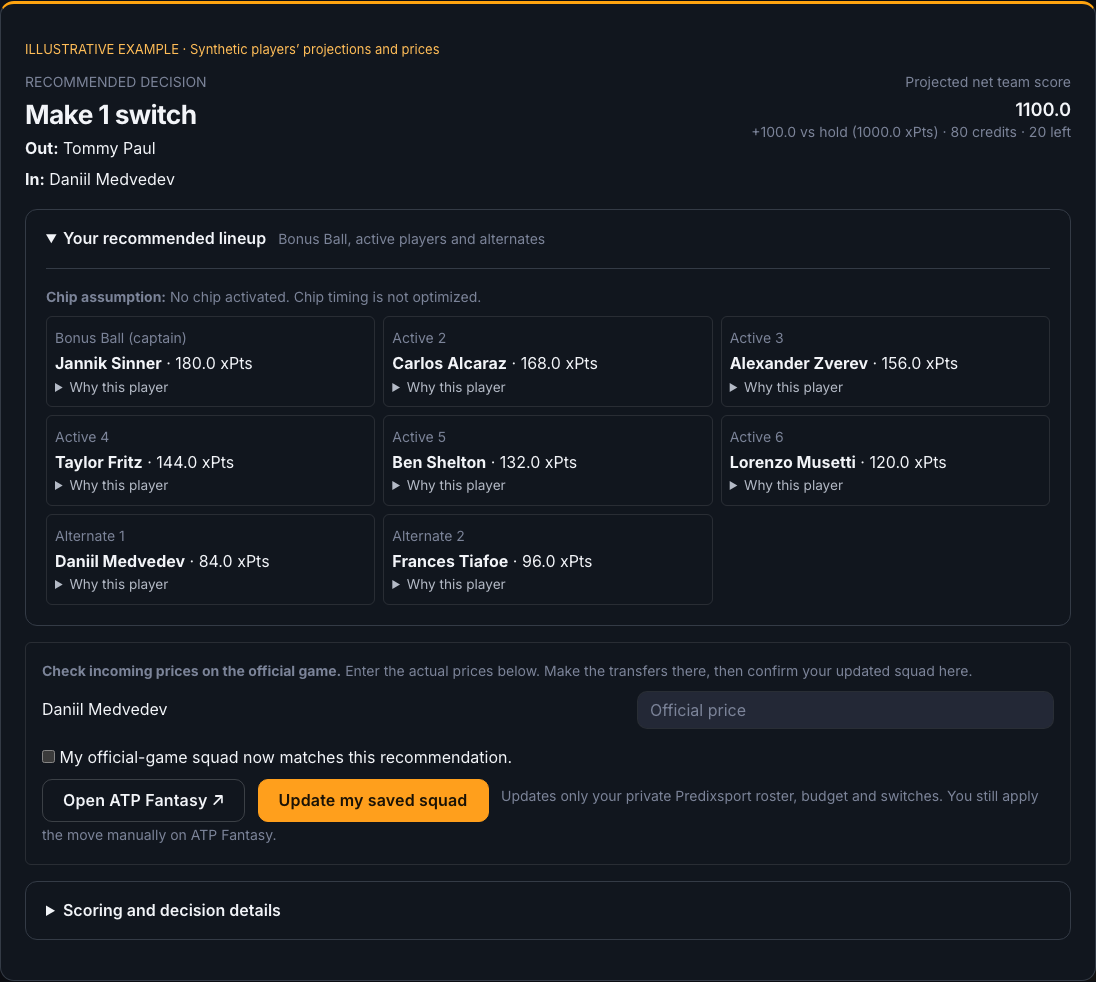Click Daniil Medvedev 84.0 xPts text
The height and width of the screenshot is (982, 1096).
coord(162,561)
